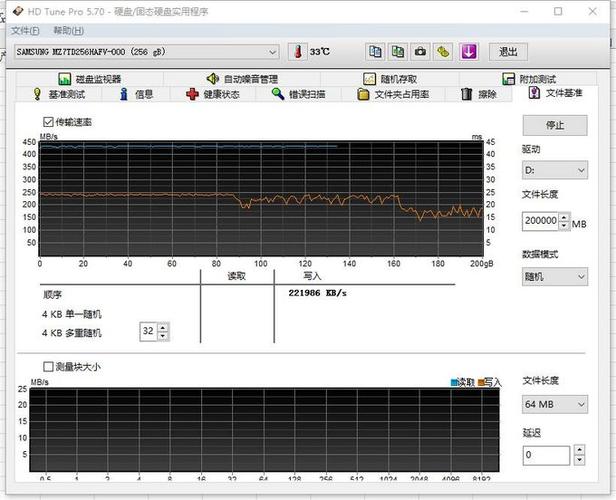The height and width of the screenshot is (500, 616).
Task: Click the 附加测试 tab icon
Action: pyautogui.click(x=508, y=79)
